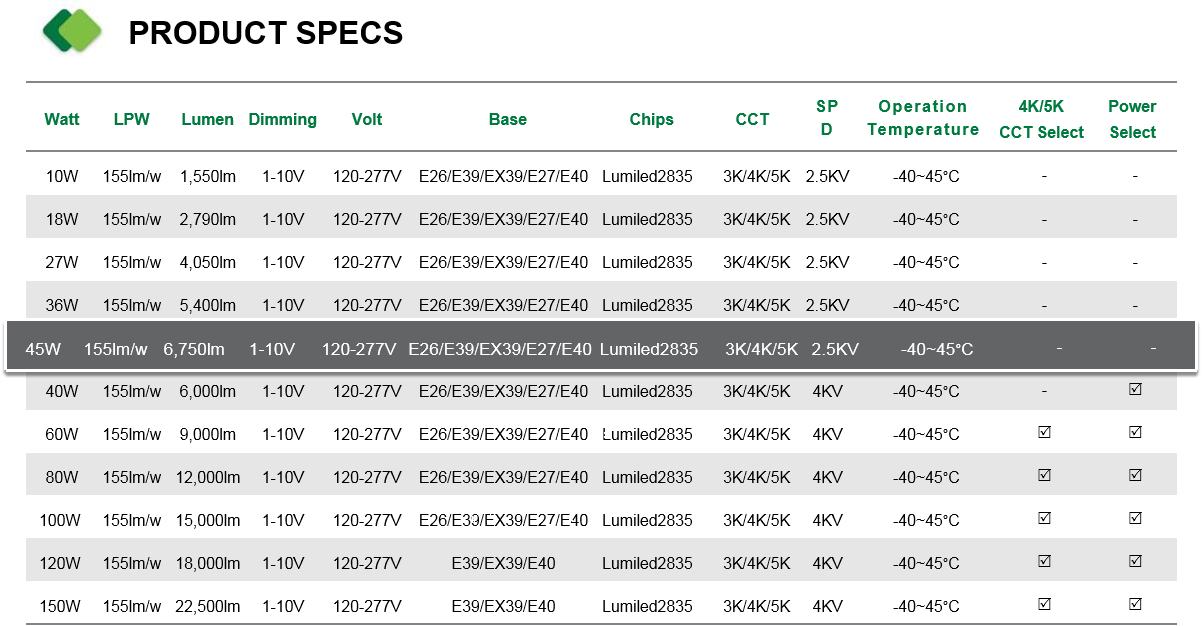Click the 6,750lm lumen value
This screenshot has width=1203, height=626.
click(194, 349)
